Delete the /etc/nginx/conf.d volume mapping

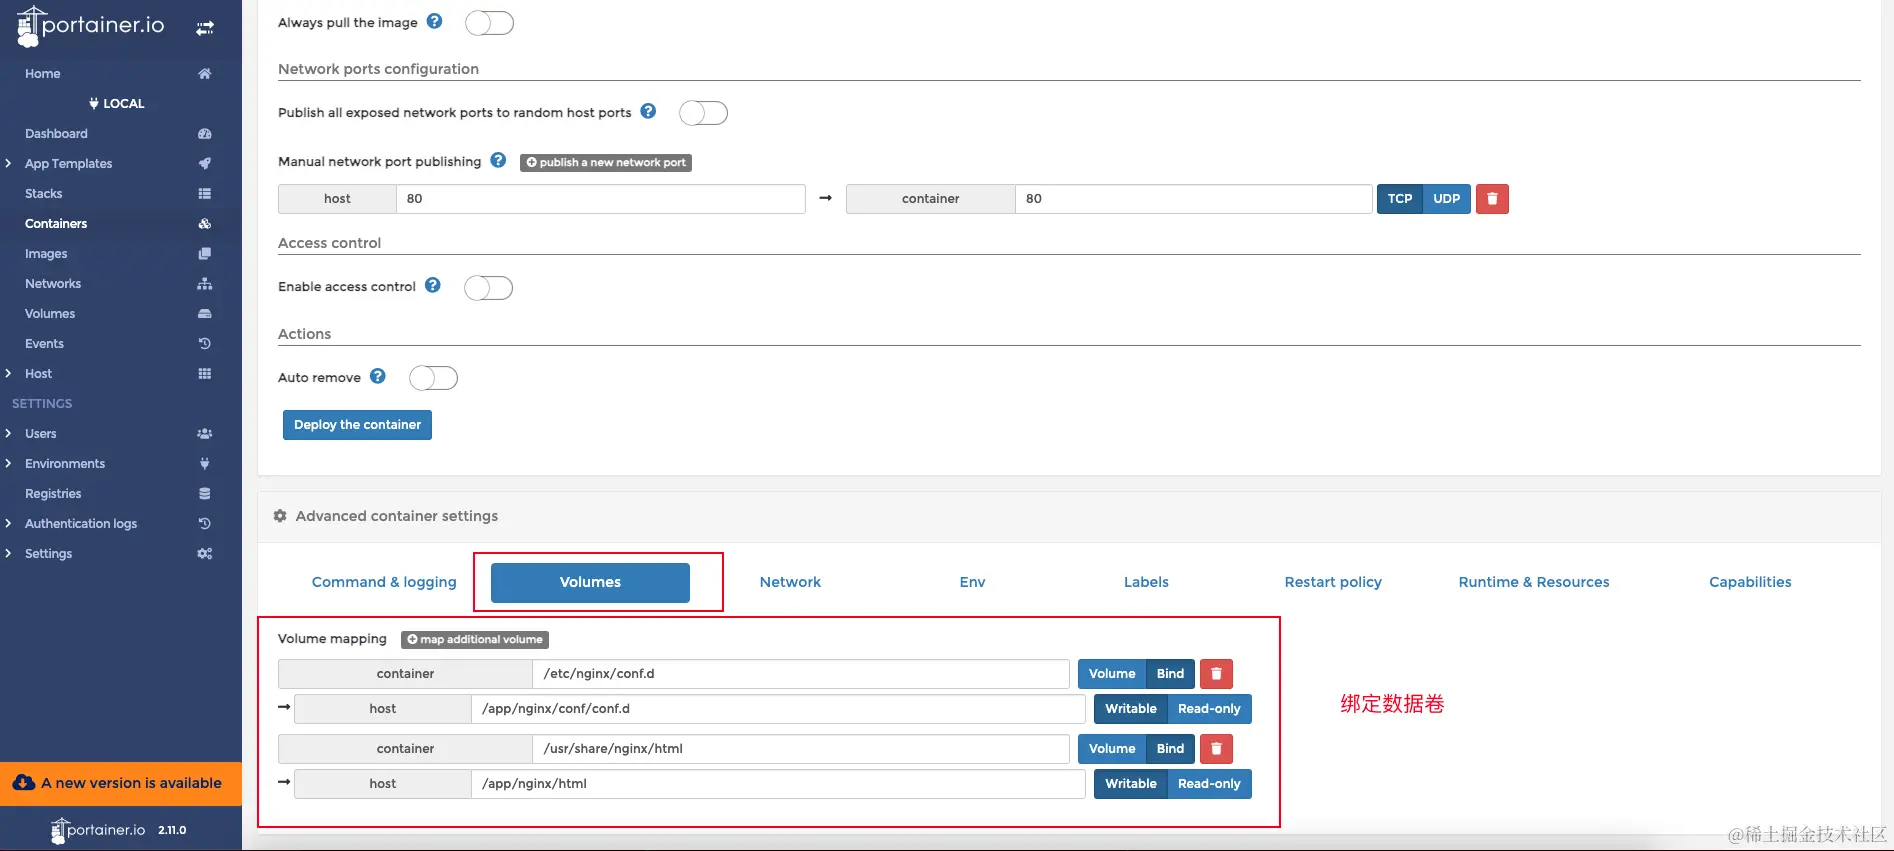[x=1216, y=674]
